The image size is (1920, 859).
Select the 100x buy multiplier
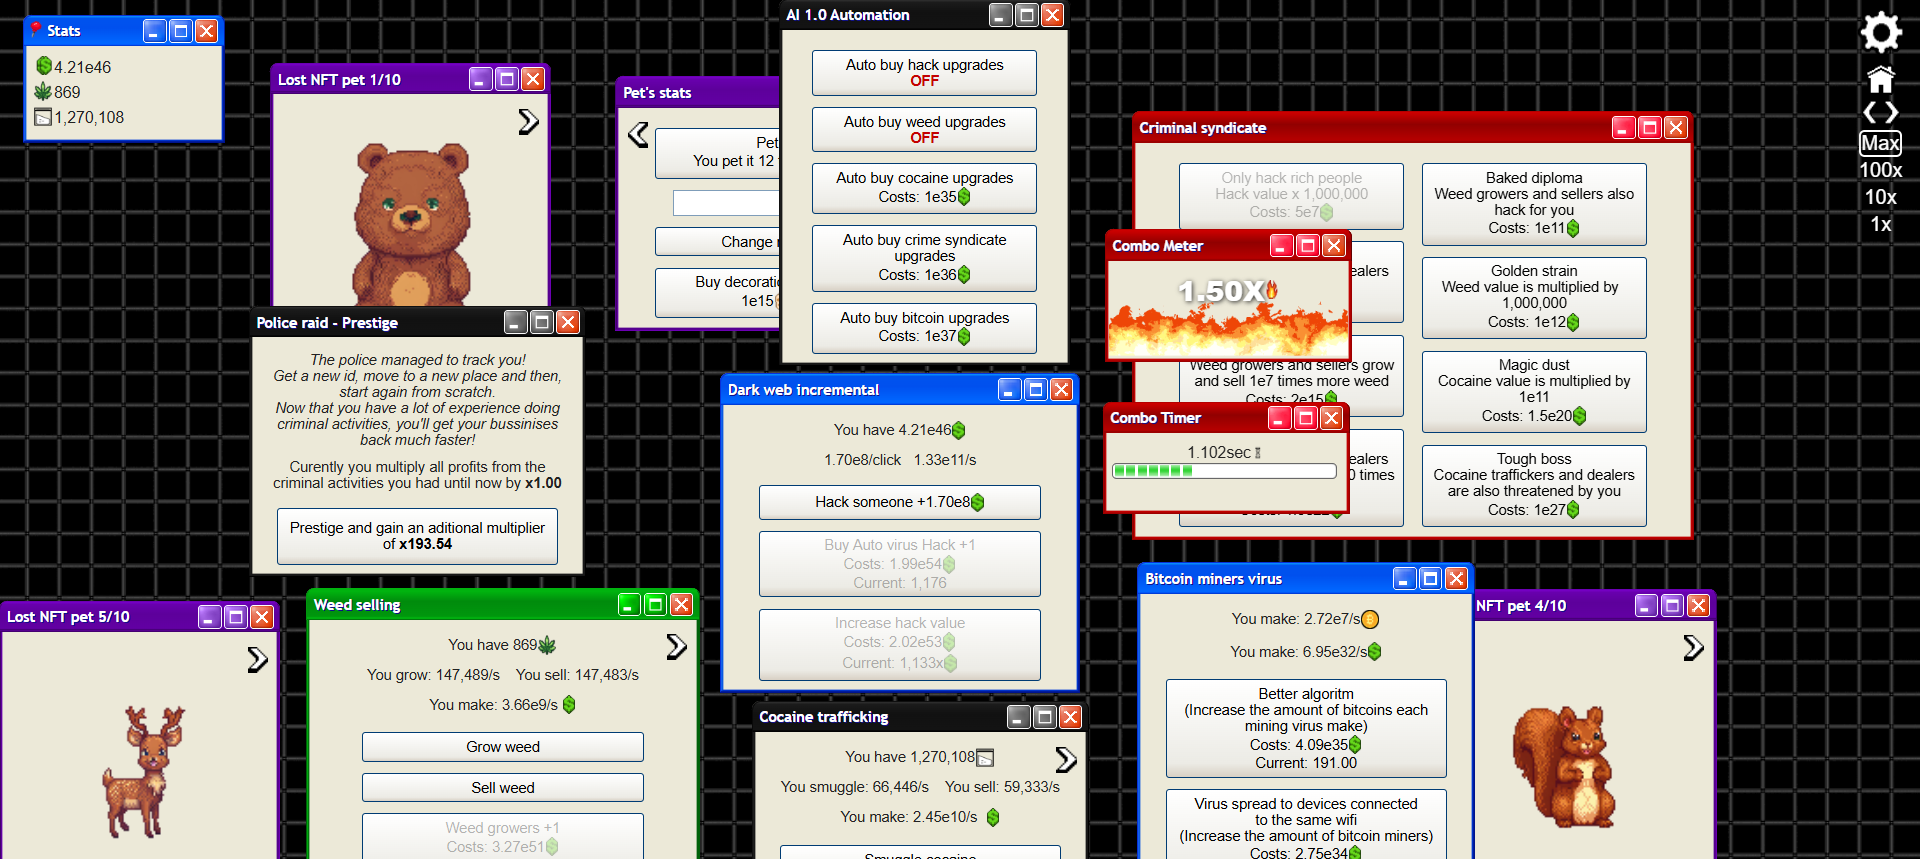[x=1880, y=170]
